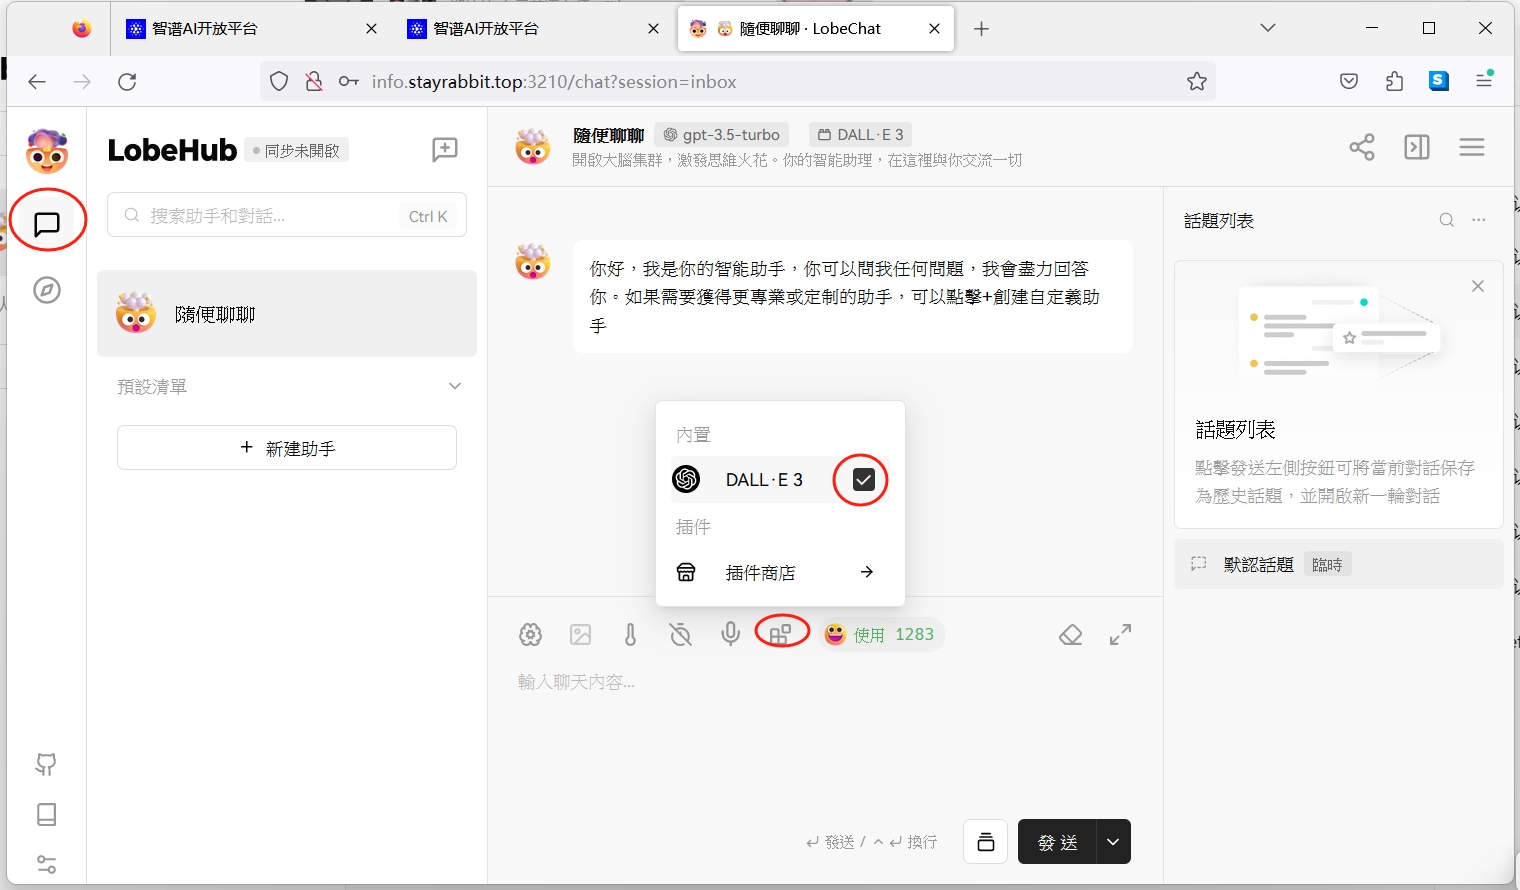Open the plugins blocks icon
Image resolution: width=1520 pixels, height=890 pixels.
pos(781,633)
